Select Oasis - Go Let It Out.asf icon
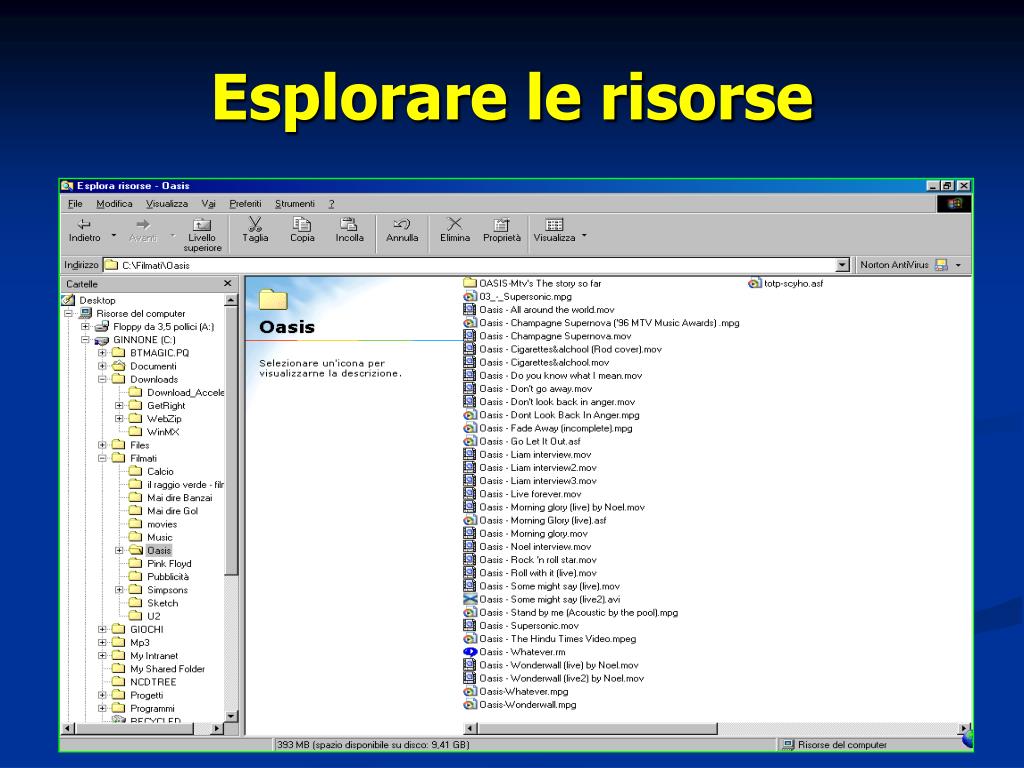The width and height of the screenshot is (1024, 768). (x=470, y=441)
